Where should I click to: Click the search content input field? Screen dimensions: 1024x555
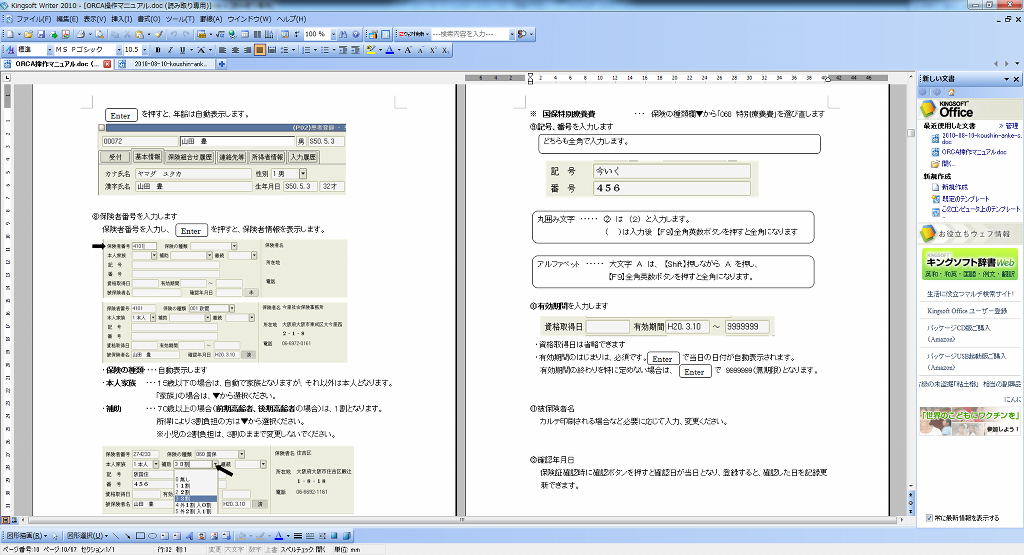point(470,34)
